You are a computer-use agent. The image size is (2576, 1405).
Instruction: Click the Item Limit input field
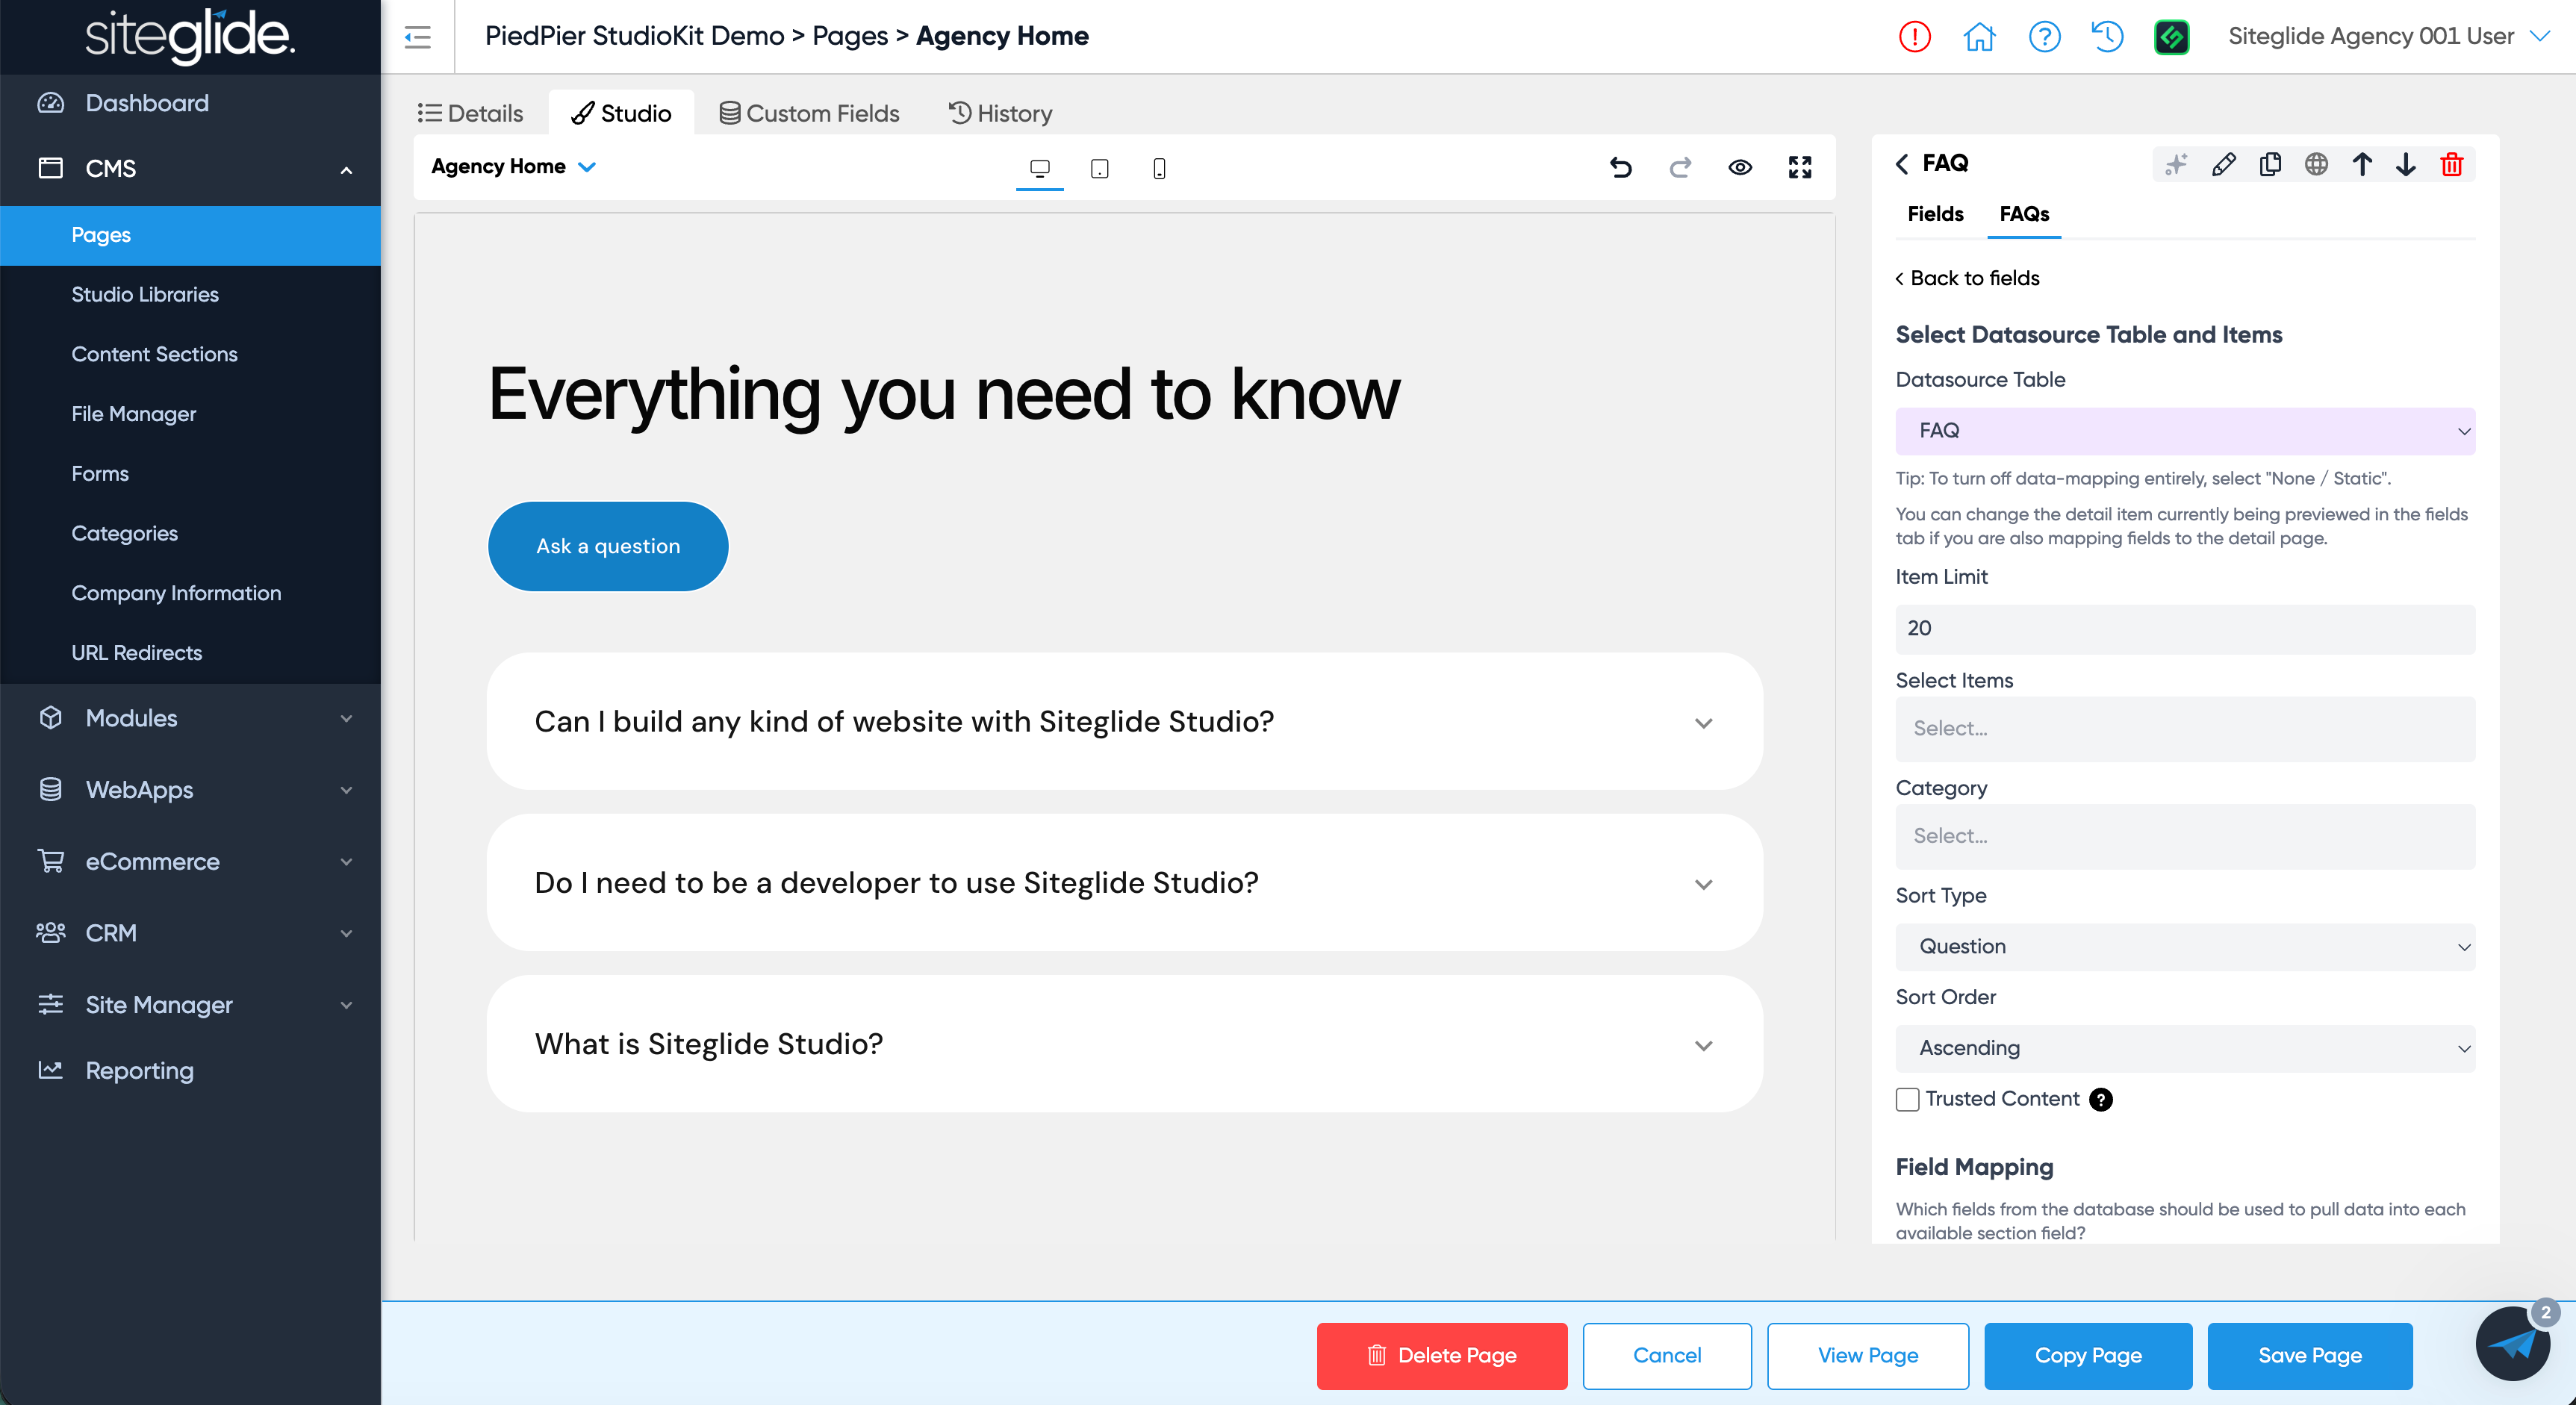[x=2185, y=629]
